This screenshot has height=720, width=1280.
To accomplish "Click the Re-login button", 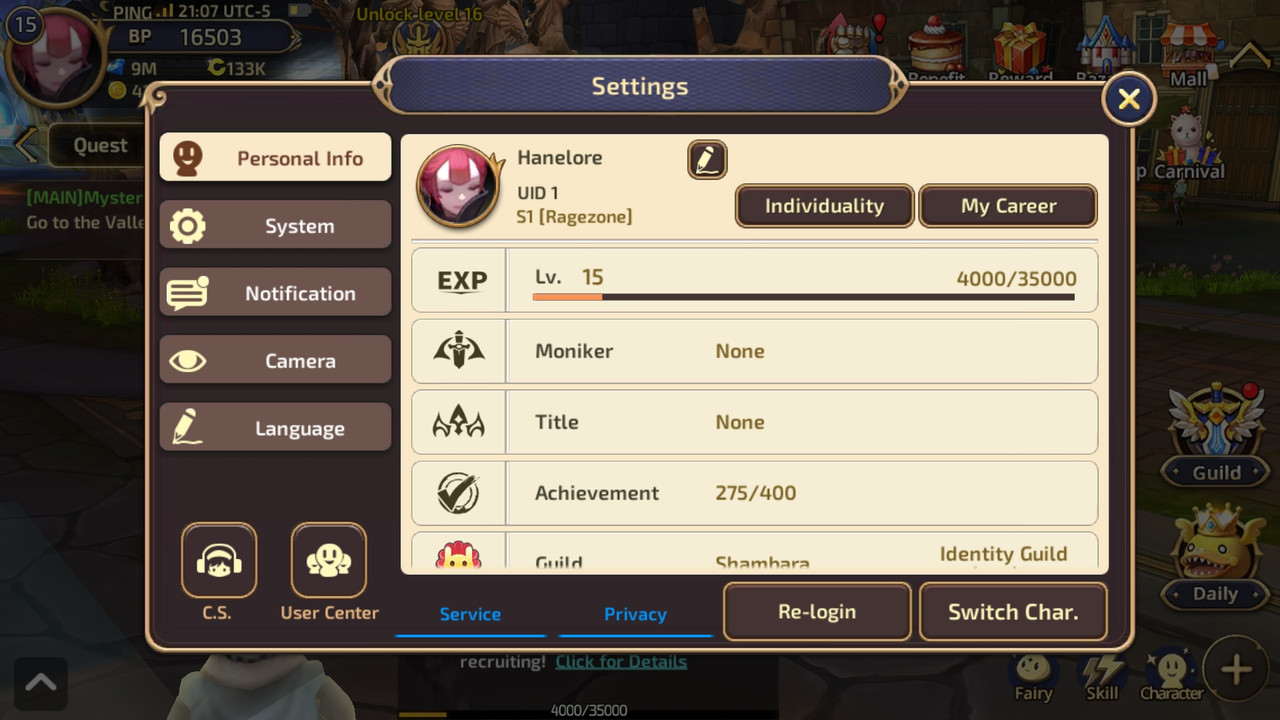I will [817, 612].
